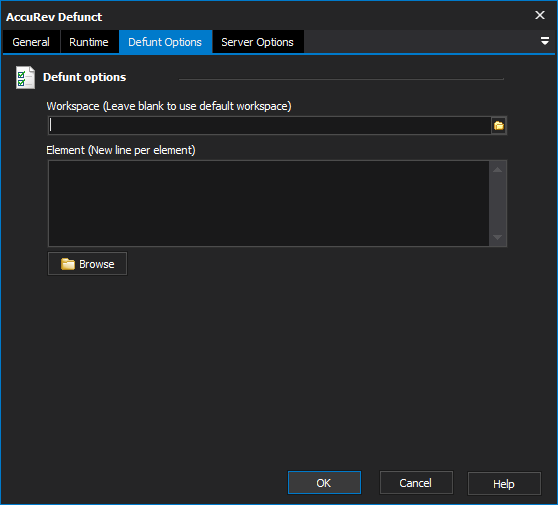
Task: Click the Cancel button
Action: coord(416,483)
